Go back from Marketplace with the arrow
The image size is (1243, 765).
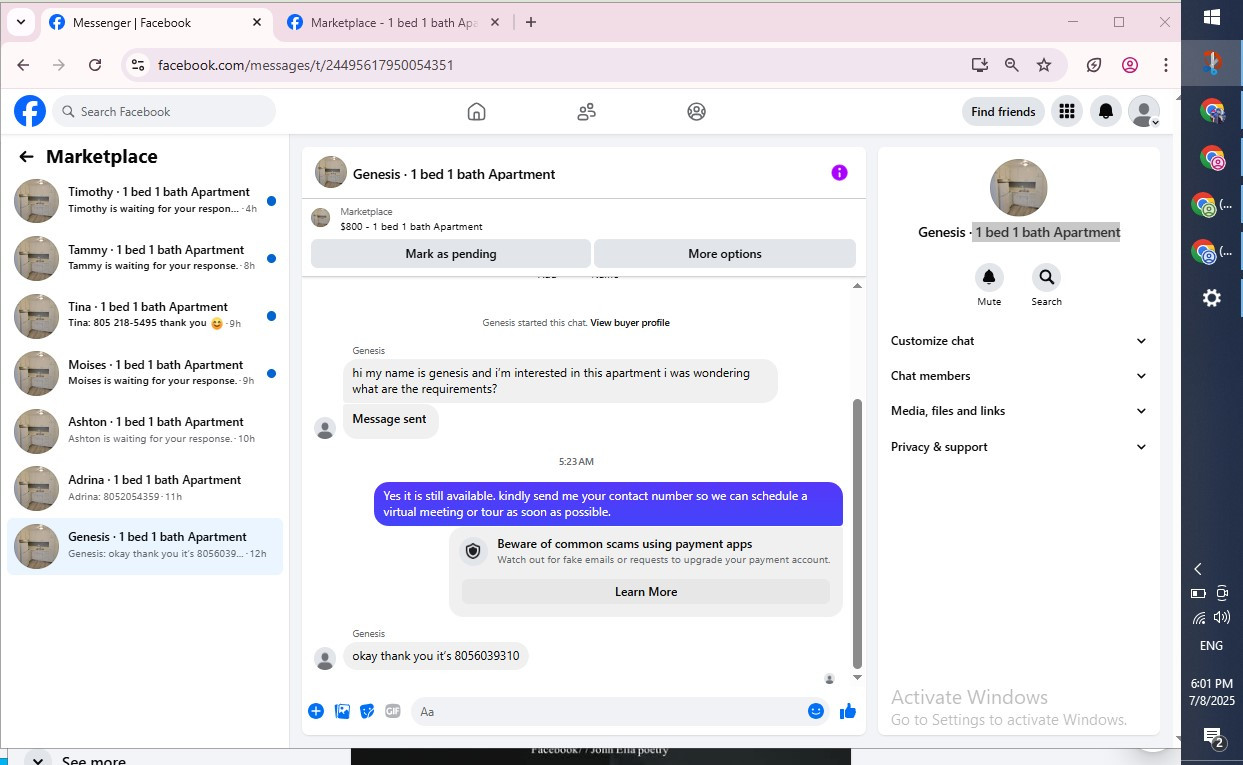[x=26, y=156]
